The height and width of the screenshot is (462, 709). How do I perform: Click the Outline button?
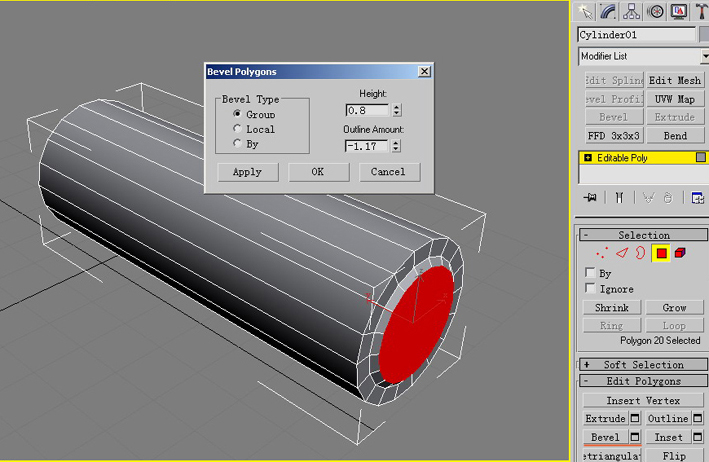click(668, 419)
